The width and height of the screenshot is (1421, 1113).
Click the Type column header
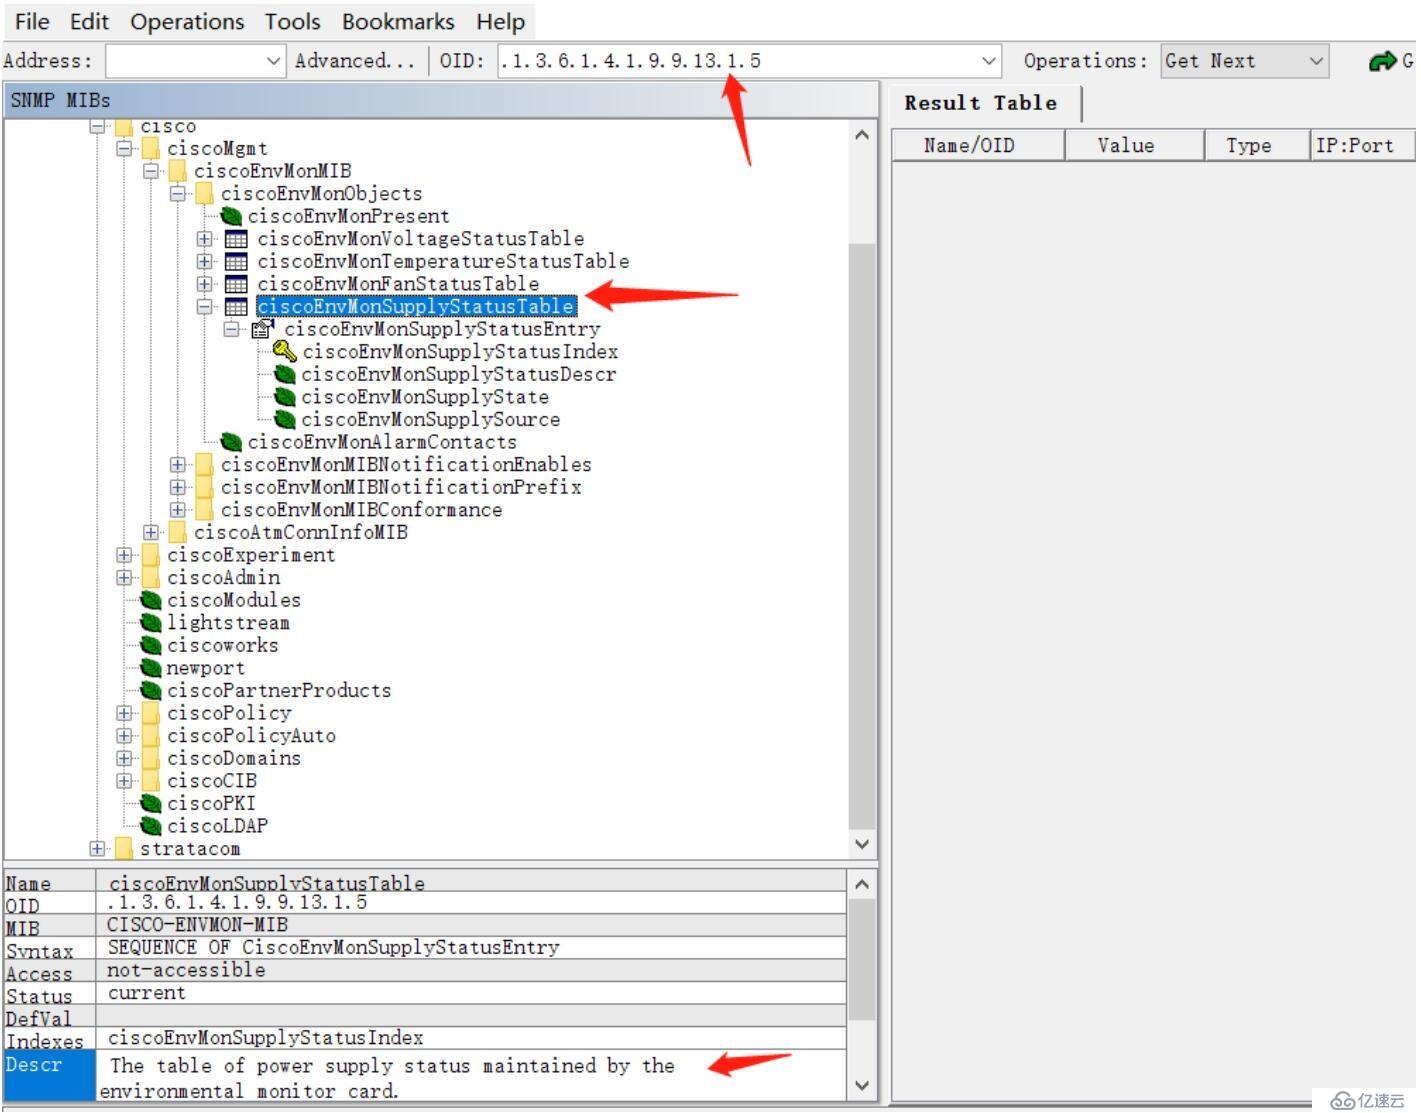click(x=1258, y=146)
